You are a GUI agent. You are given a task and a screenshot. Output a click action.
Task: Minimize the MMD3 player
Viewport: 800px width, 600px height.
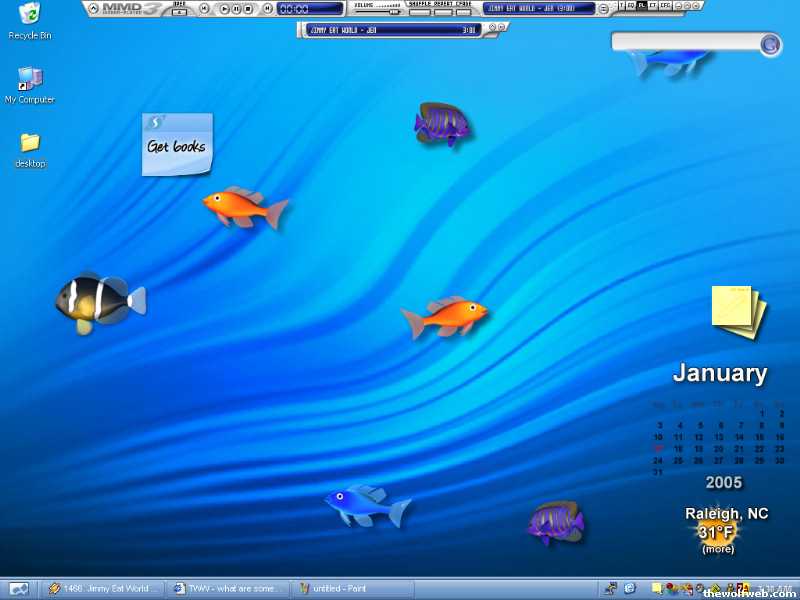(679, 6)
